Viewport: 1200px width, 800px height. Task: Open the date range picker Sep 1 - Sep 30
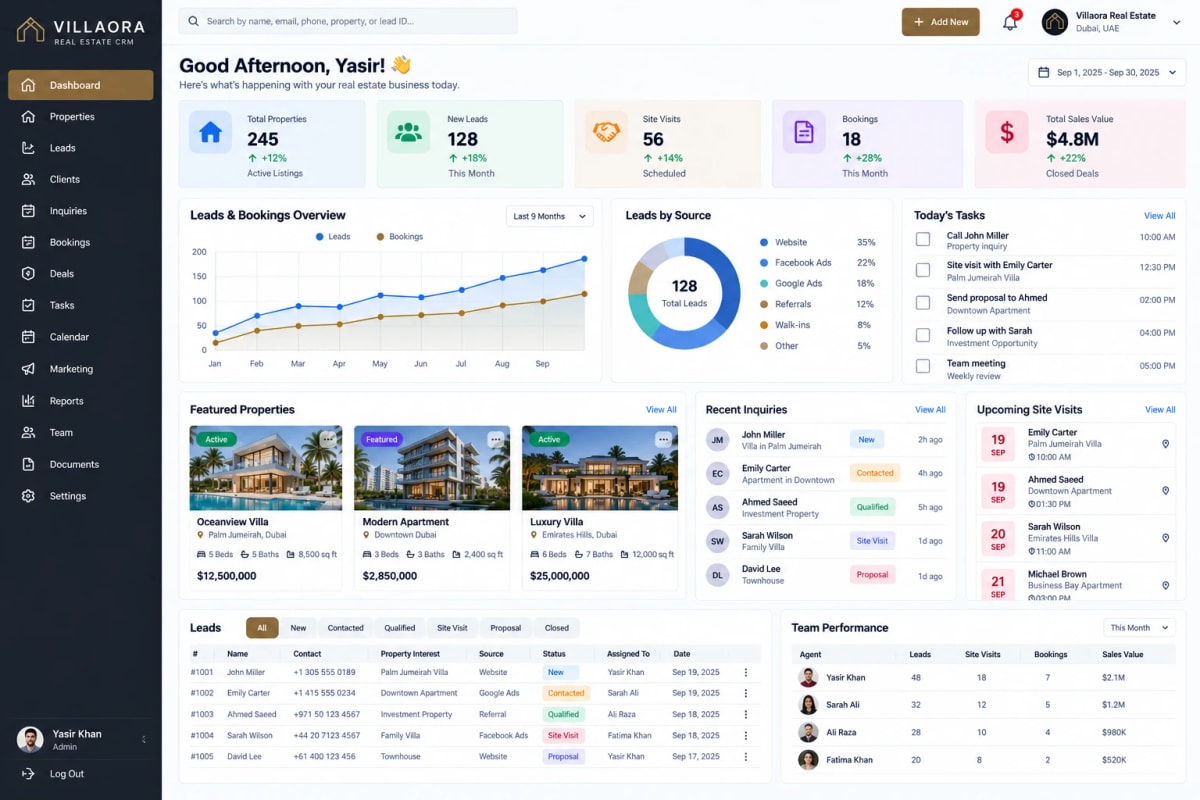[1107, 72]
